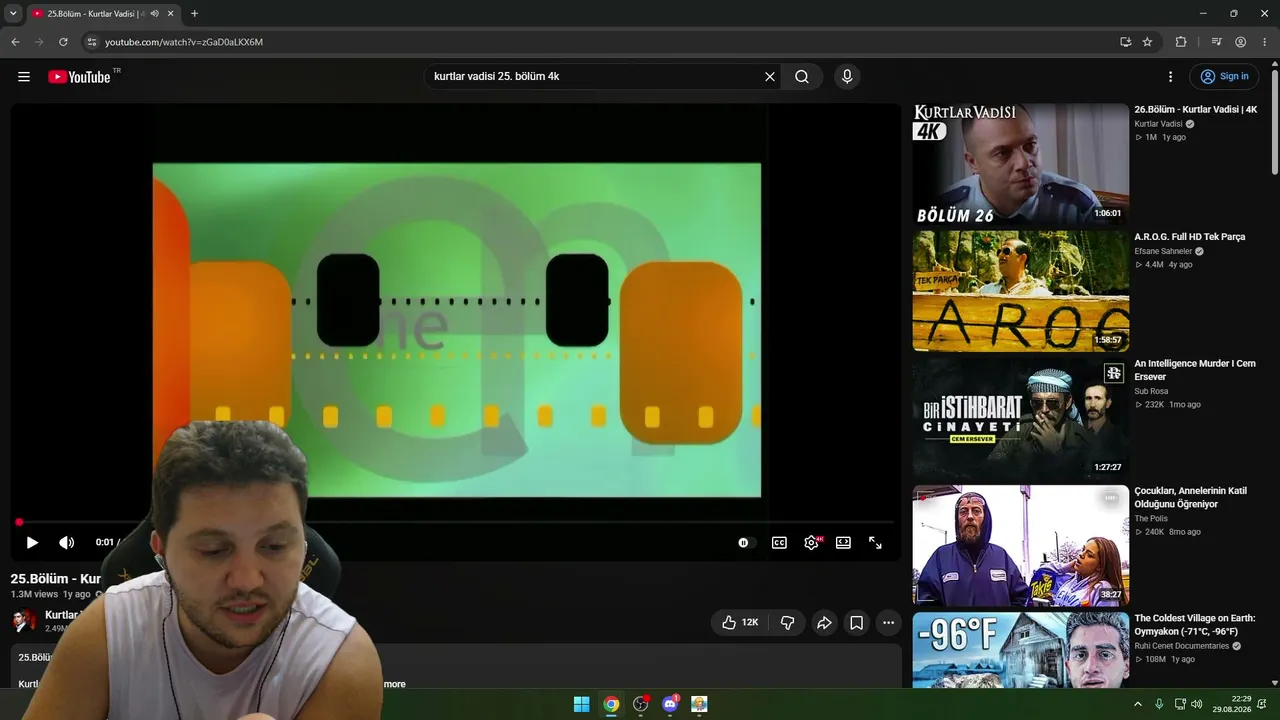This screenshot has height=720, width=1280.
Task: Open the Chrome three-dot menu
Action: click(x=1264, y=42)
